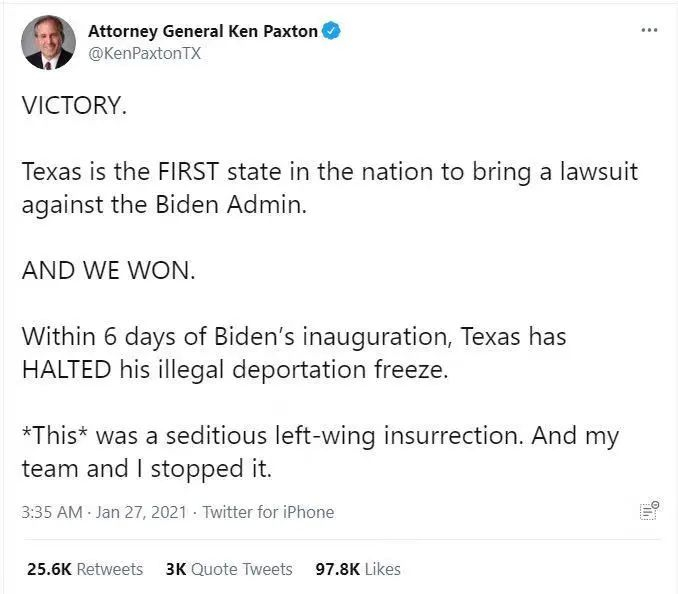Open the tweet's more options ellipsis menu
The width and height of the screenshot is (678, 594).
coord(649,30)
